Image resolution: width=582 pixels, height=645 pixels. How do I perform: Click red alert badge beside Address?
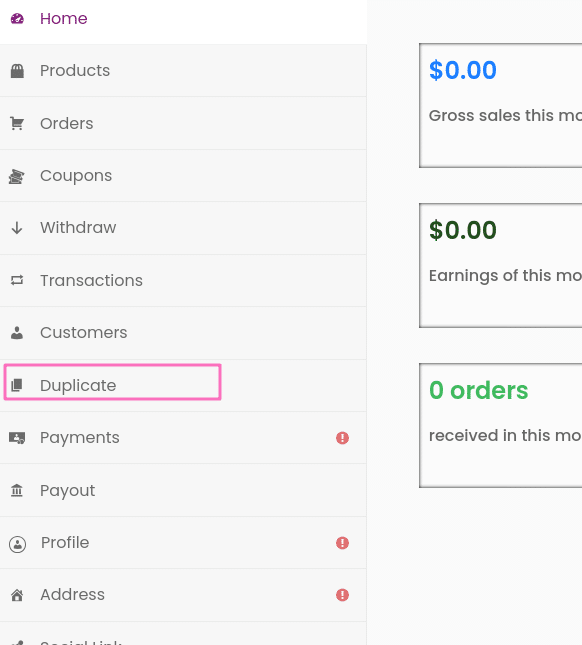(342, 595)
